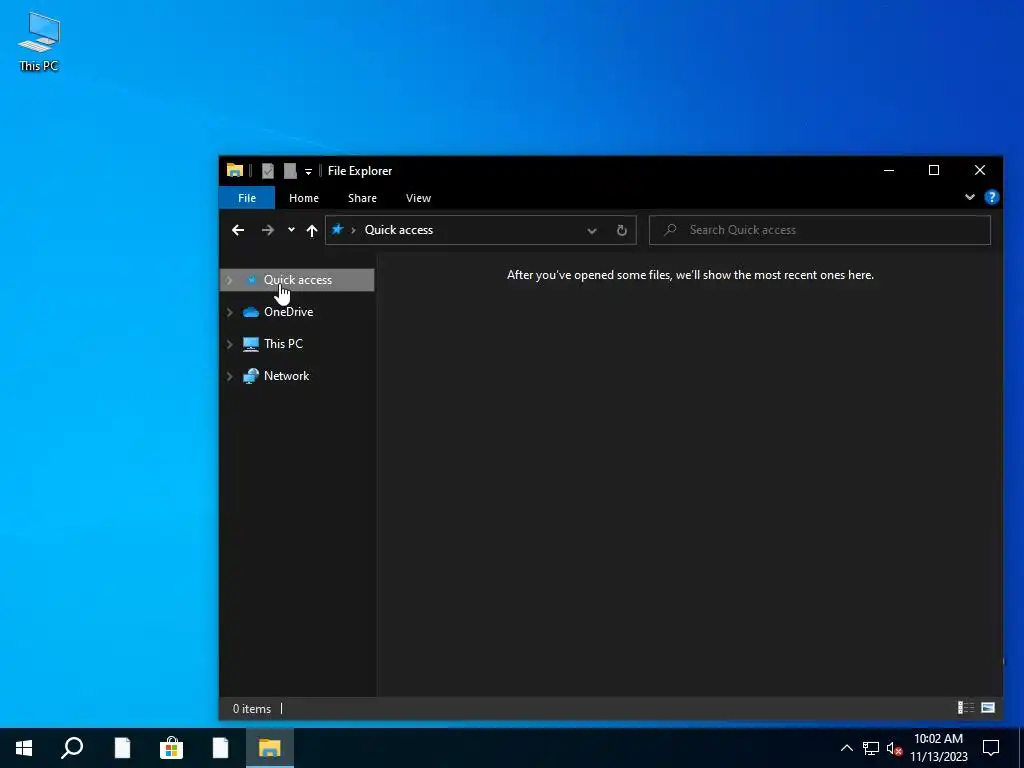Expand the Quick access tree node
The height and width of the screenshot is (768, 1024).
click(x=229, y=280)
